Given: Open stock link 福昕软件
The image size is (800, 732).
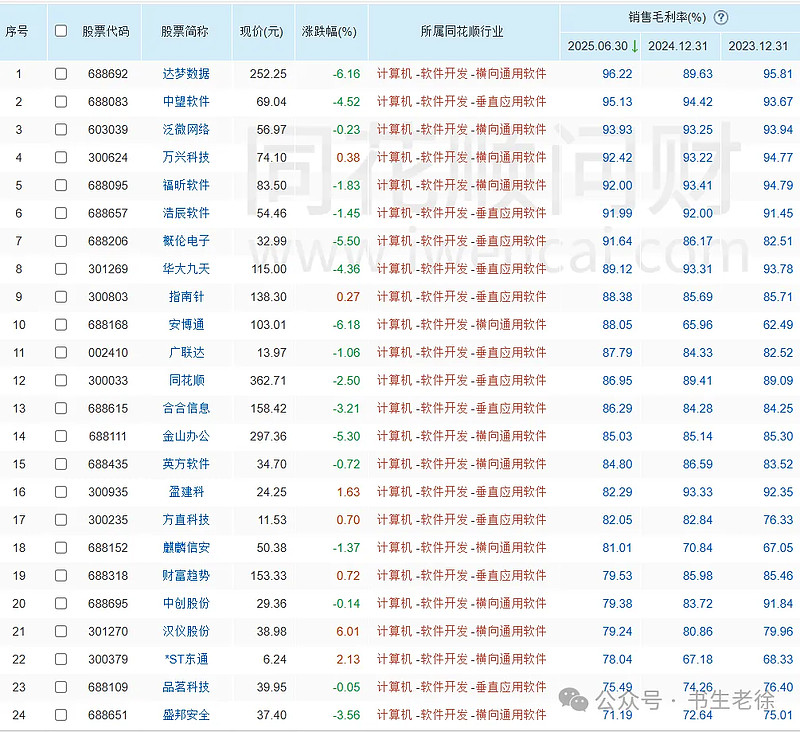Looking at the screenshot, I should [186, 185].
